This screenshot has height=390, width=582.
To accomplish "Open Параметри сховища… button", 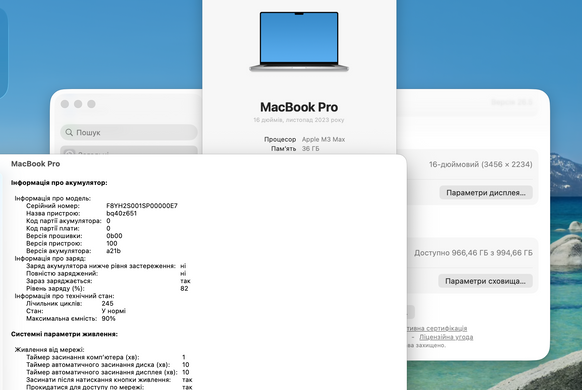I will coord(485,281).
